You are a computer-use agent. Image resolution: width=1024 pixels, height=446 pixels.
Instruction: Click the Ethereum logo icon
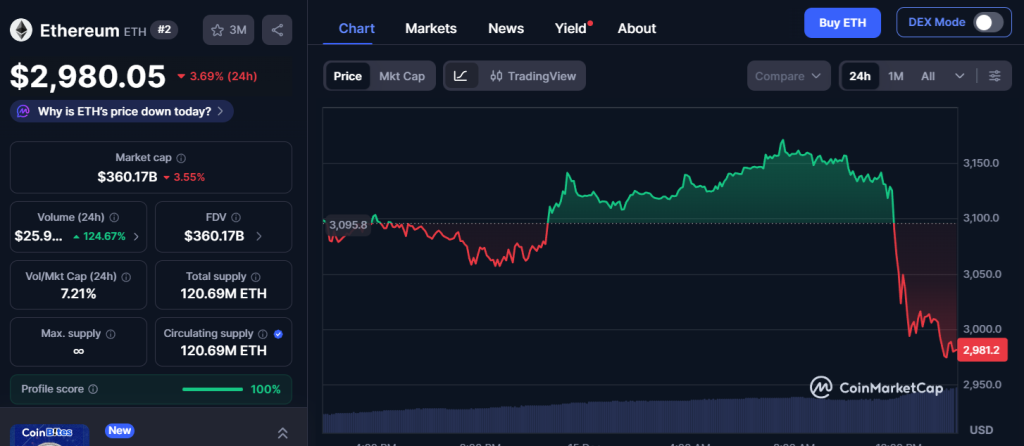pos(22,30)
